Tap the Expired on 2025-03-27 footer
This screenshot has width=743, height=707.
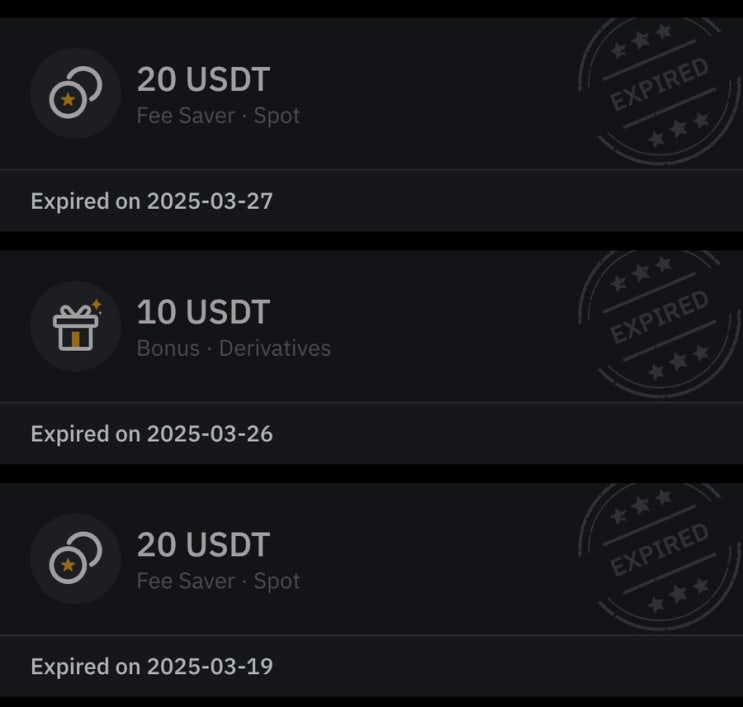(x=152, y=201)
